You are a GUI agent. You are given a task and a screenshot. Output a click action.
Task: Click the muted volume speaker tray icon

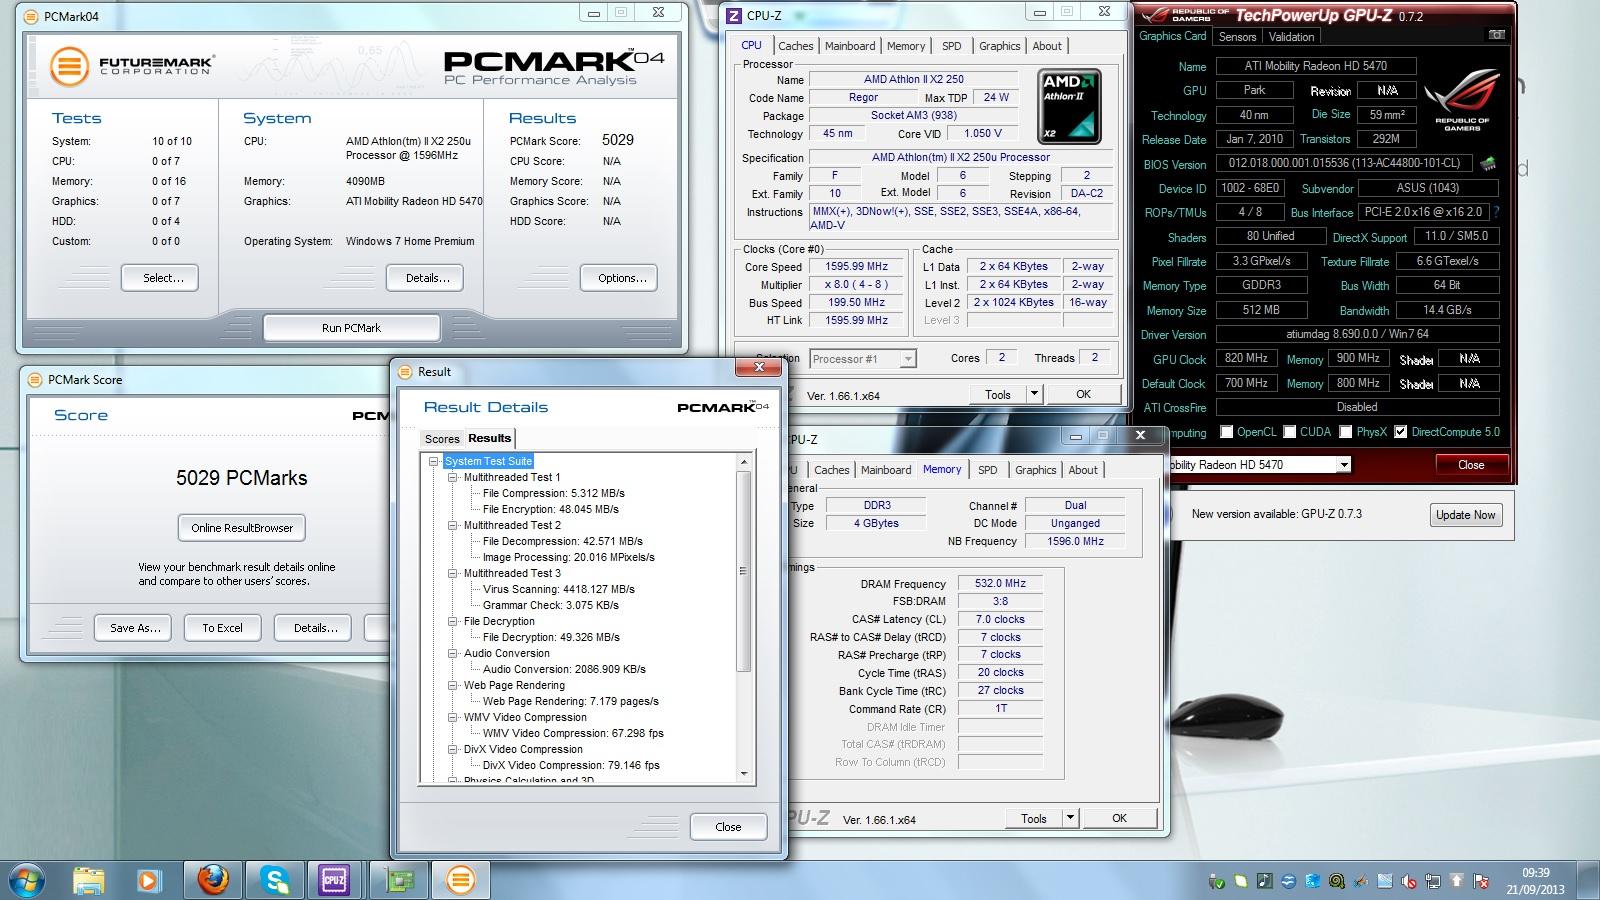coord(1408,881)
